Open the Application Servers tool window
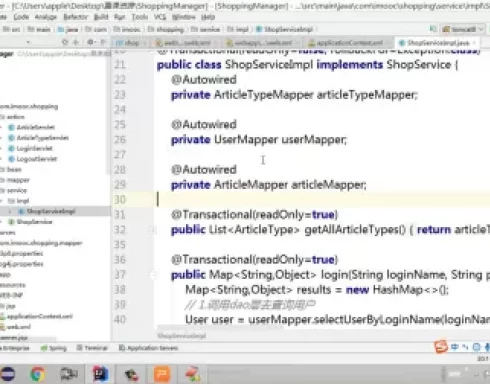This screenshot has width=490, height=384. 149,348
